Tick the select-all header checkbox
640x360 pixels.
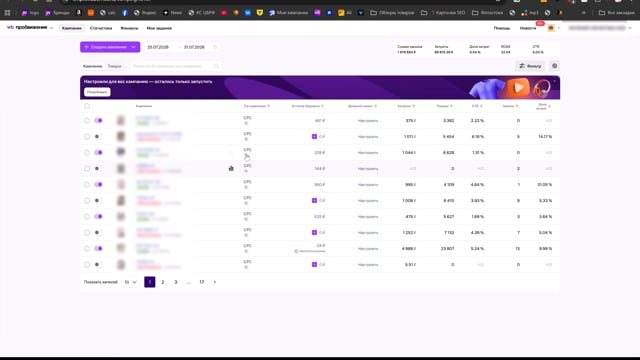coord(87,106)
